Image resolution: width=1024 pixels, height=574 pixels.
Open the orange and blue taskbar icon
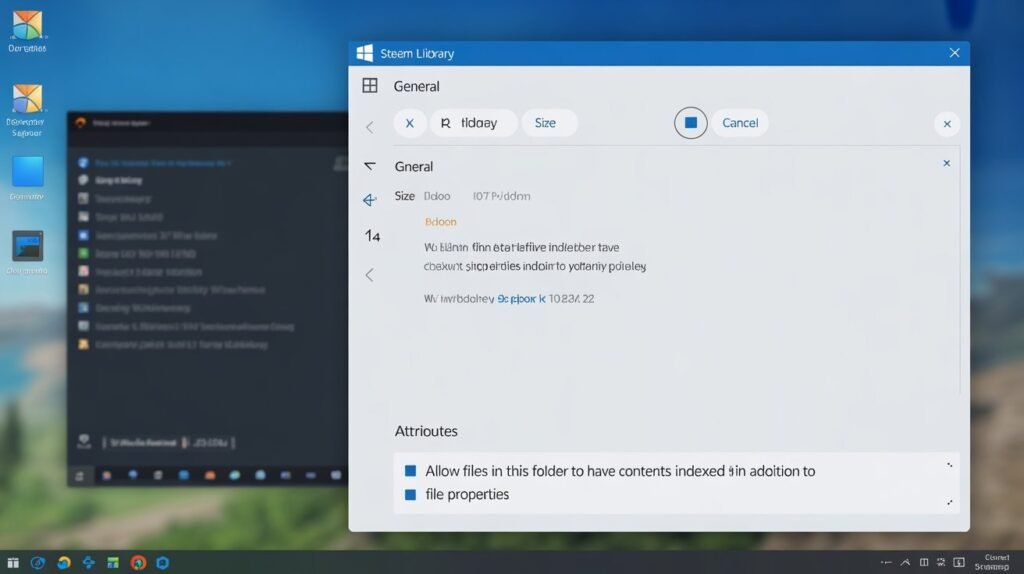click(x=63, y=562)
